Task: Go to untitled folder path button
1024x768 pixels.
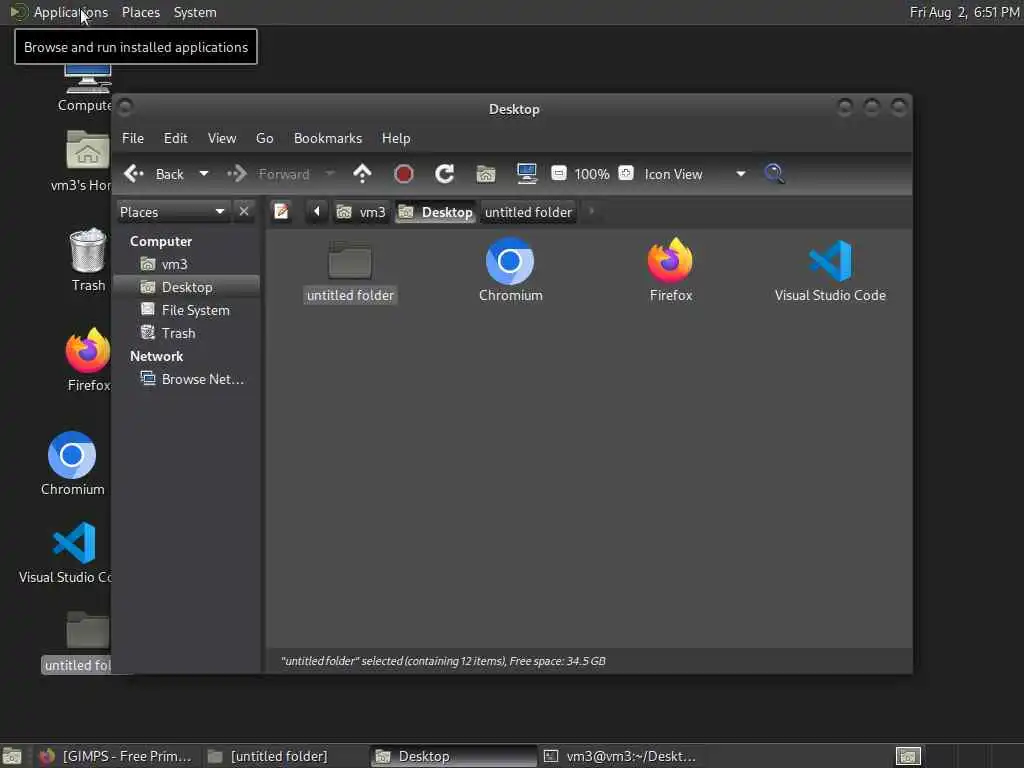Action: tap(528, 212)
